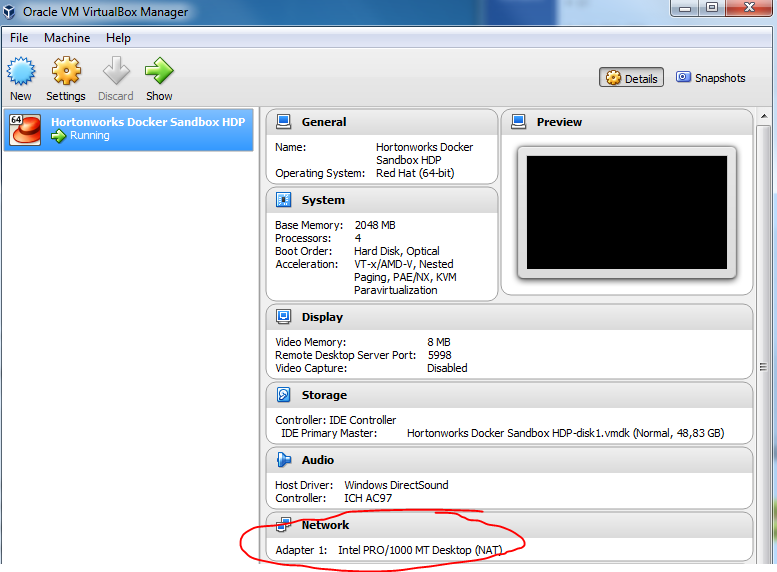The width and height of the screenshot is (777, 572).
Task: Click 'Controller: IDE Controller' storage line
Action: tap(335, 420)
